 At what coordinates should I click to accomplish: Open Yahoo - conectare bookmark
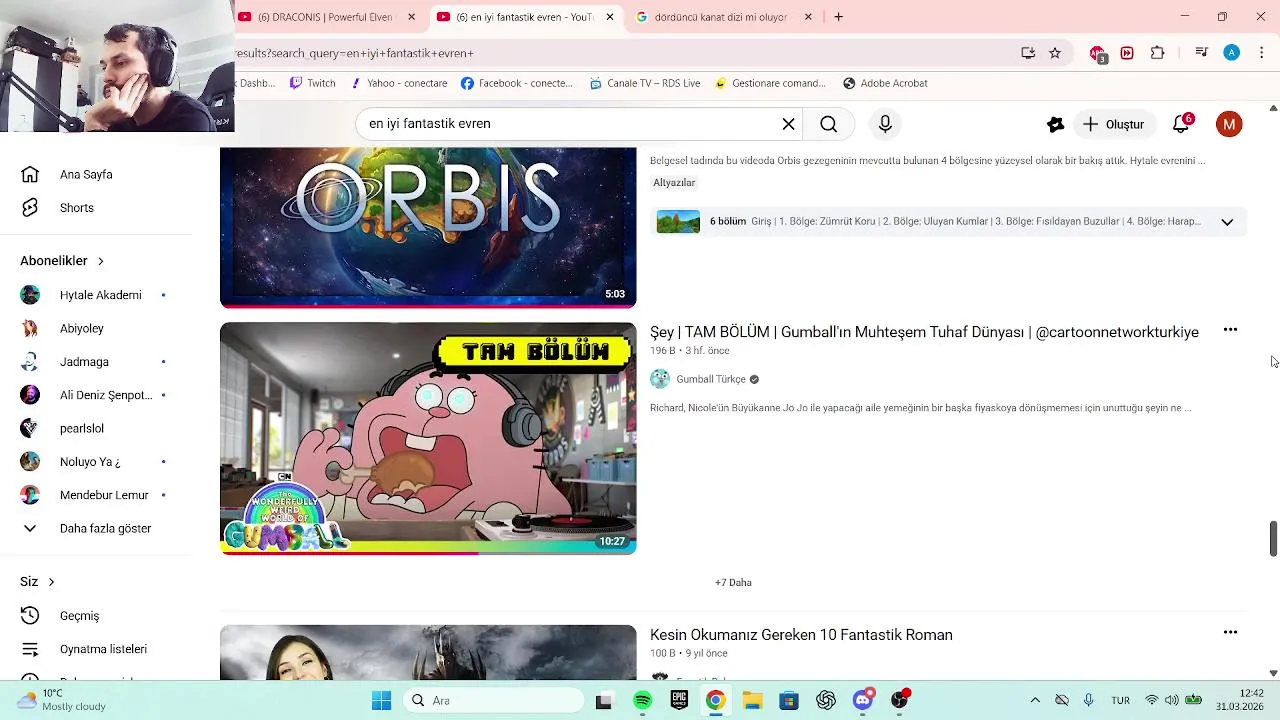click(x=398, y=83)
